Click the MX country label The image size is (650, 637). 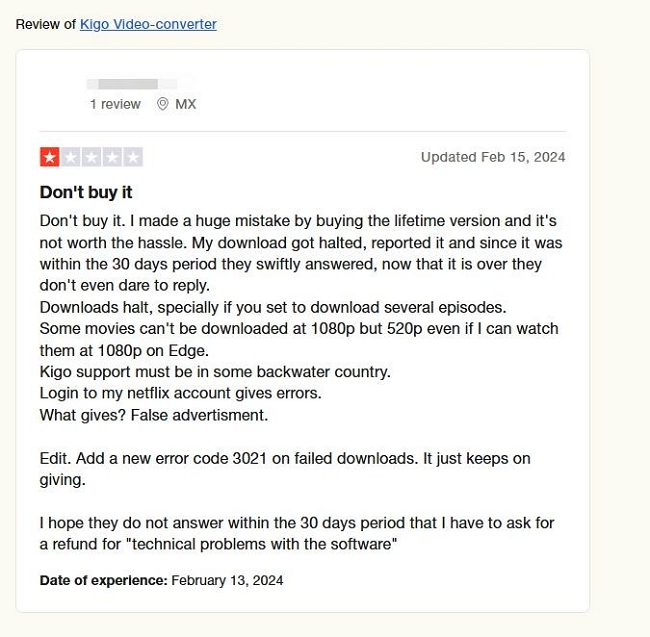point(185,104)
